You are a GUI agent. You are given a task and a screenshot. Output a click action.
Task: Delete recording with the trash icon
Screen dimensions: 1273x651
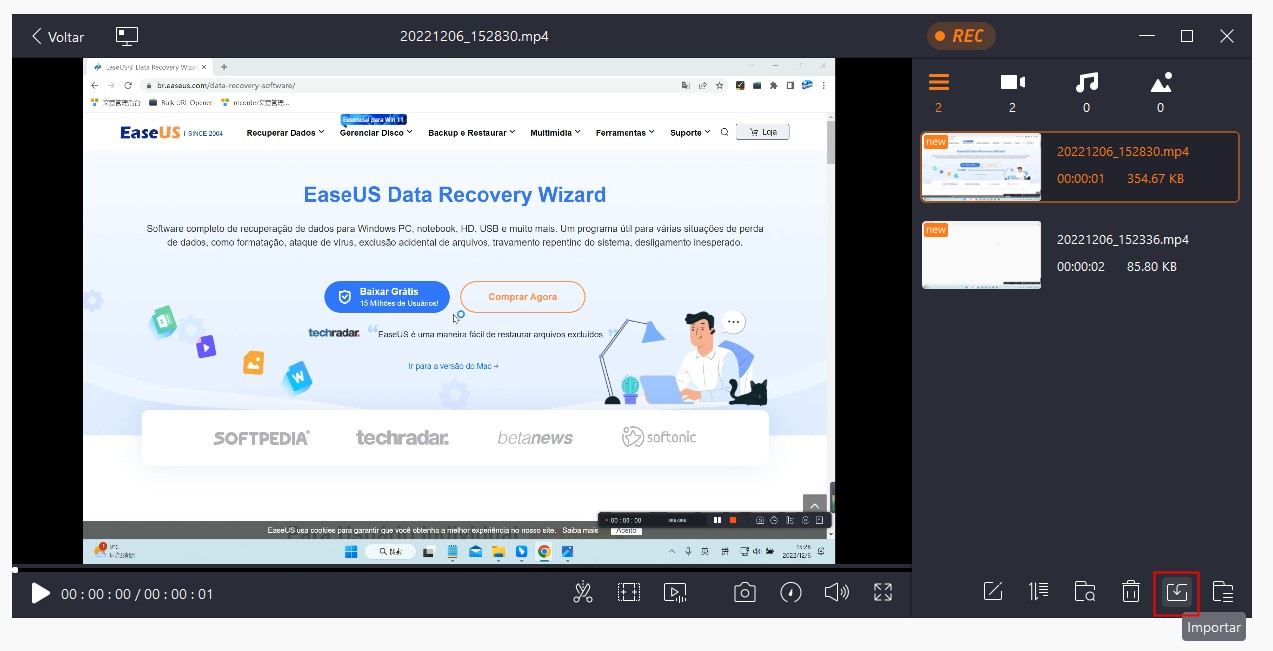click(1130, 591)
